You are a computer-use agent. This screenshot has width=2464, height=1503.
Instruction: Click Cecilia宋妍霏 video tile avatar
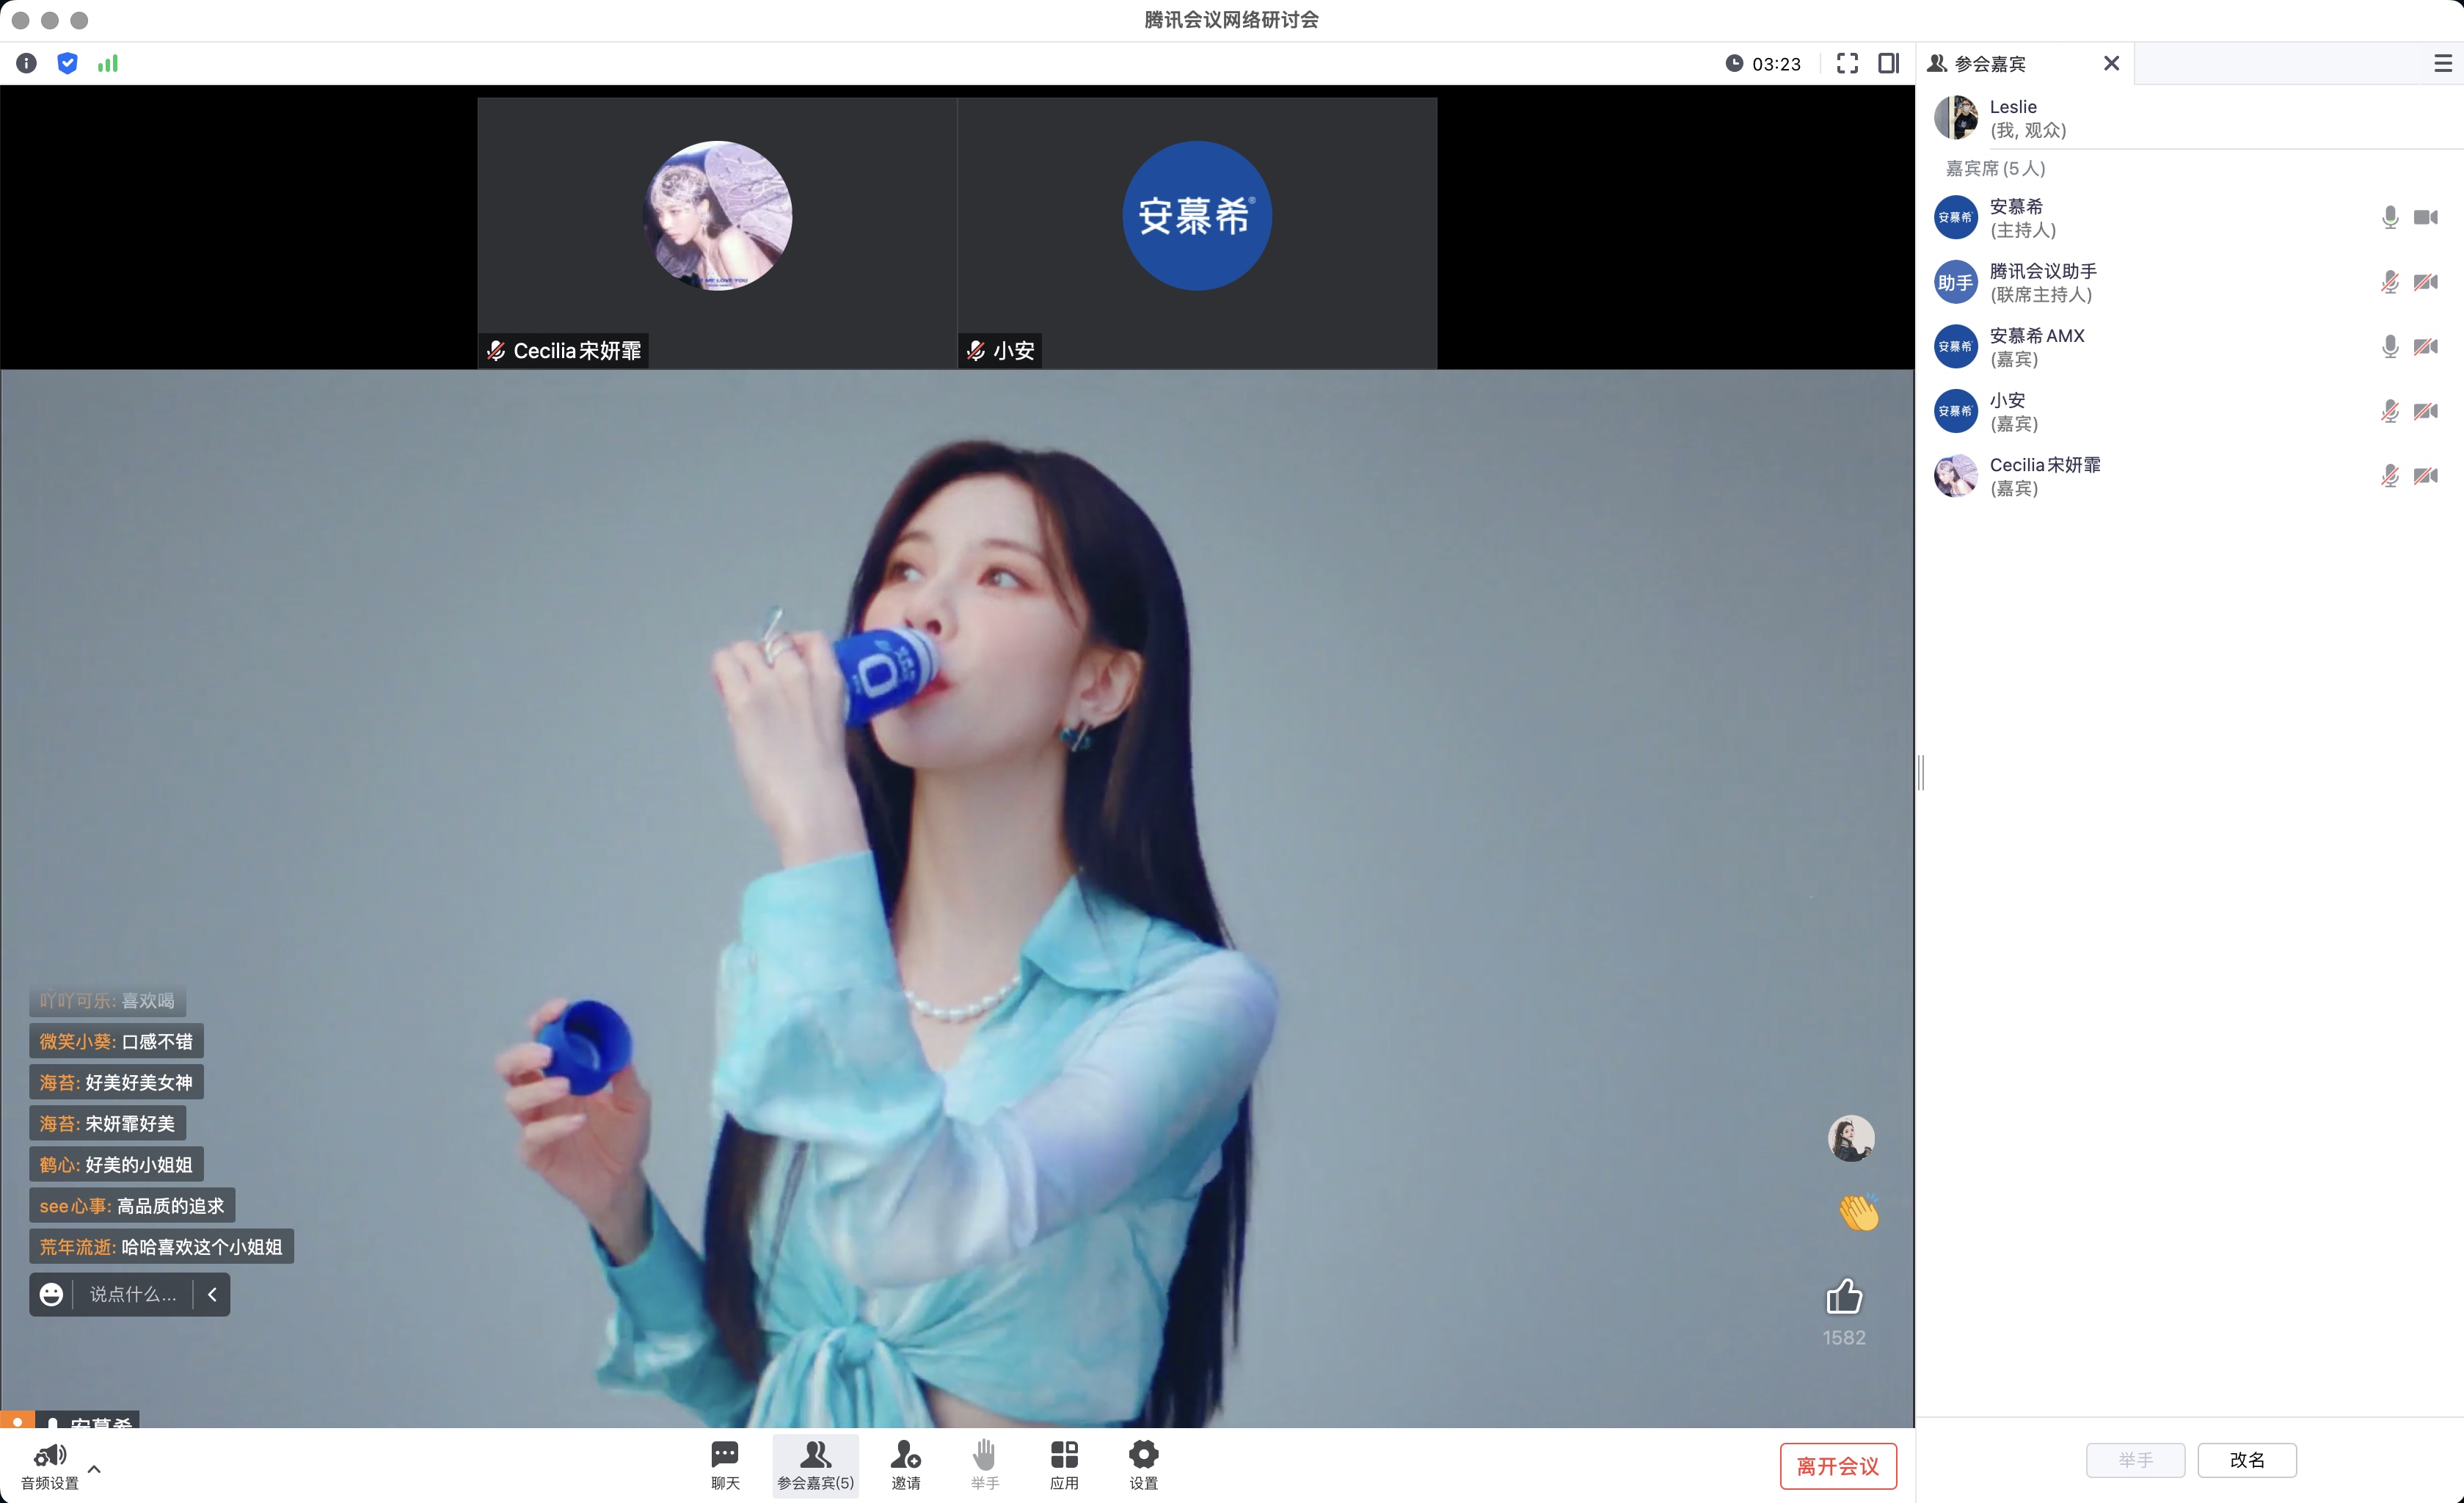717,216
